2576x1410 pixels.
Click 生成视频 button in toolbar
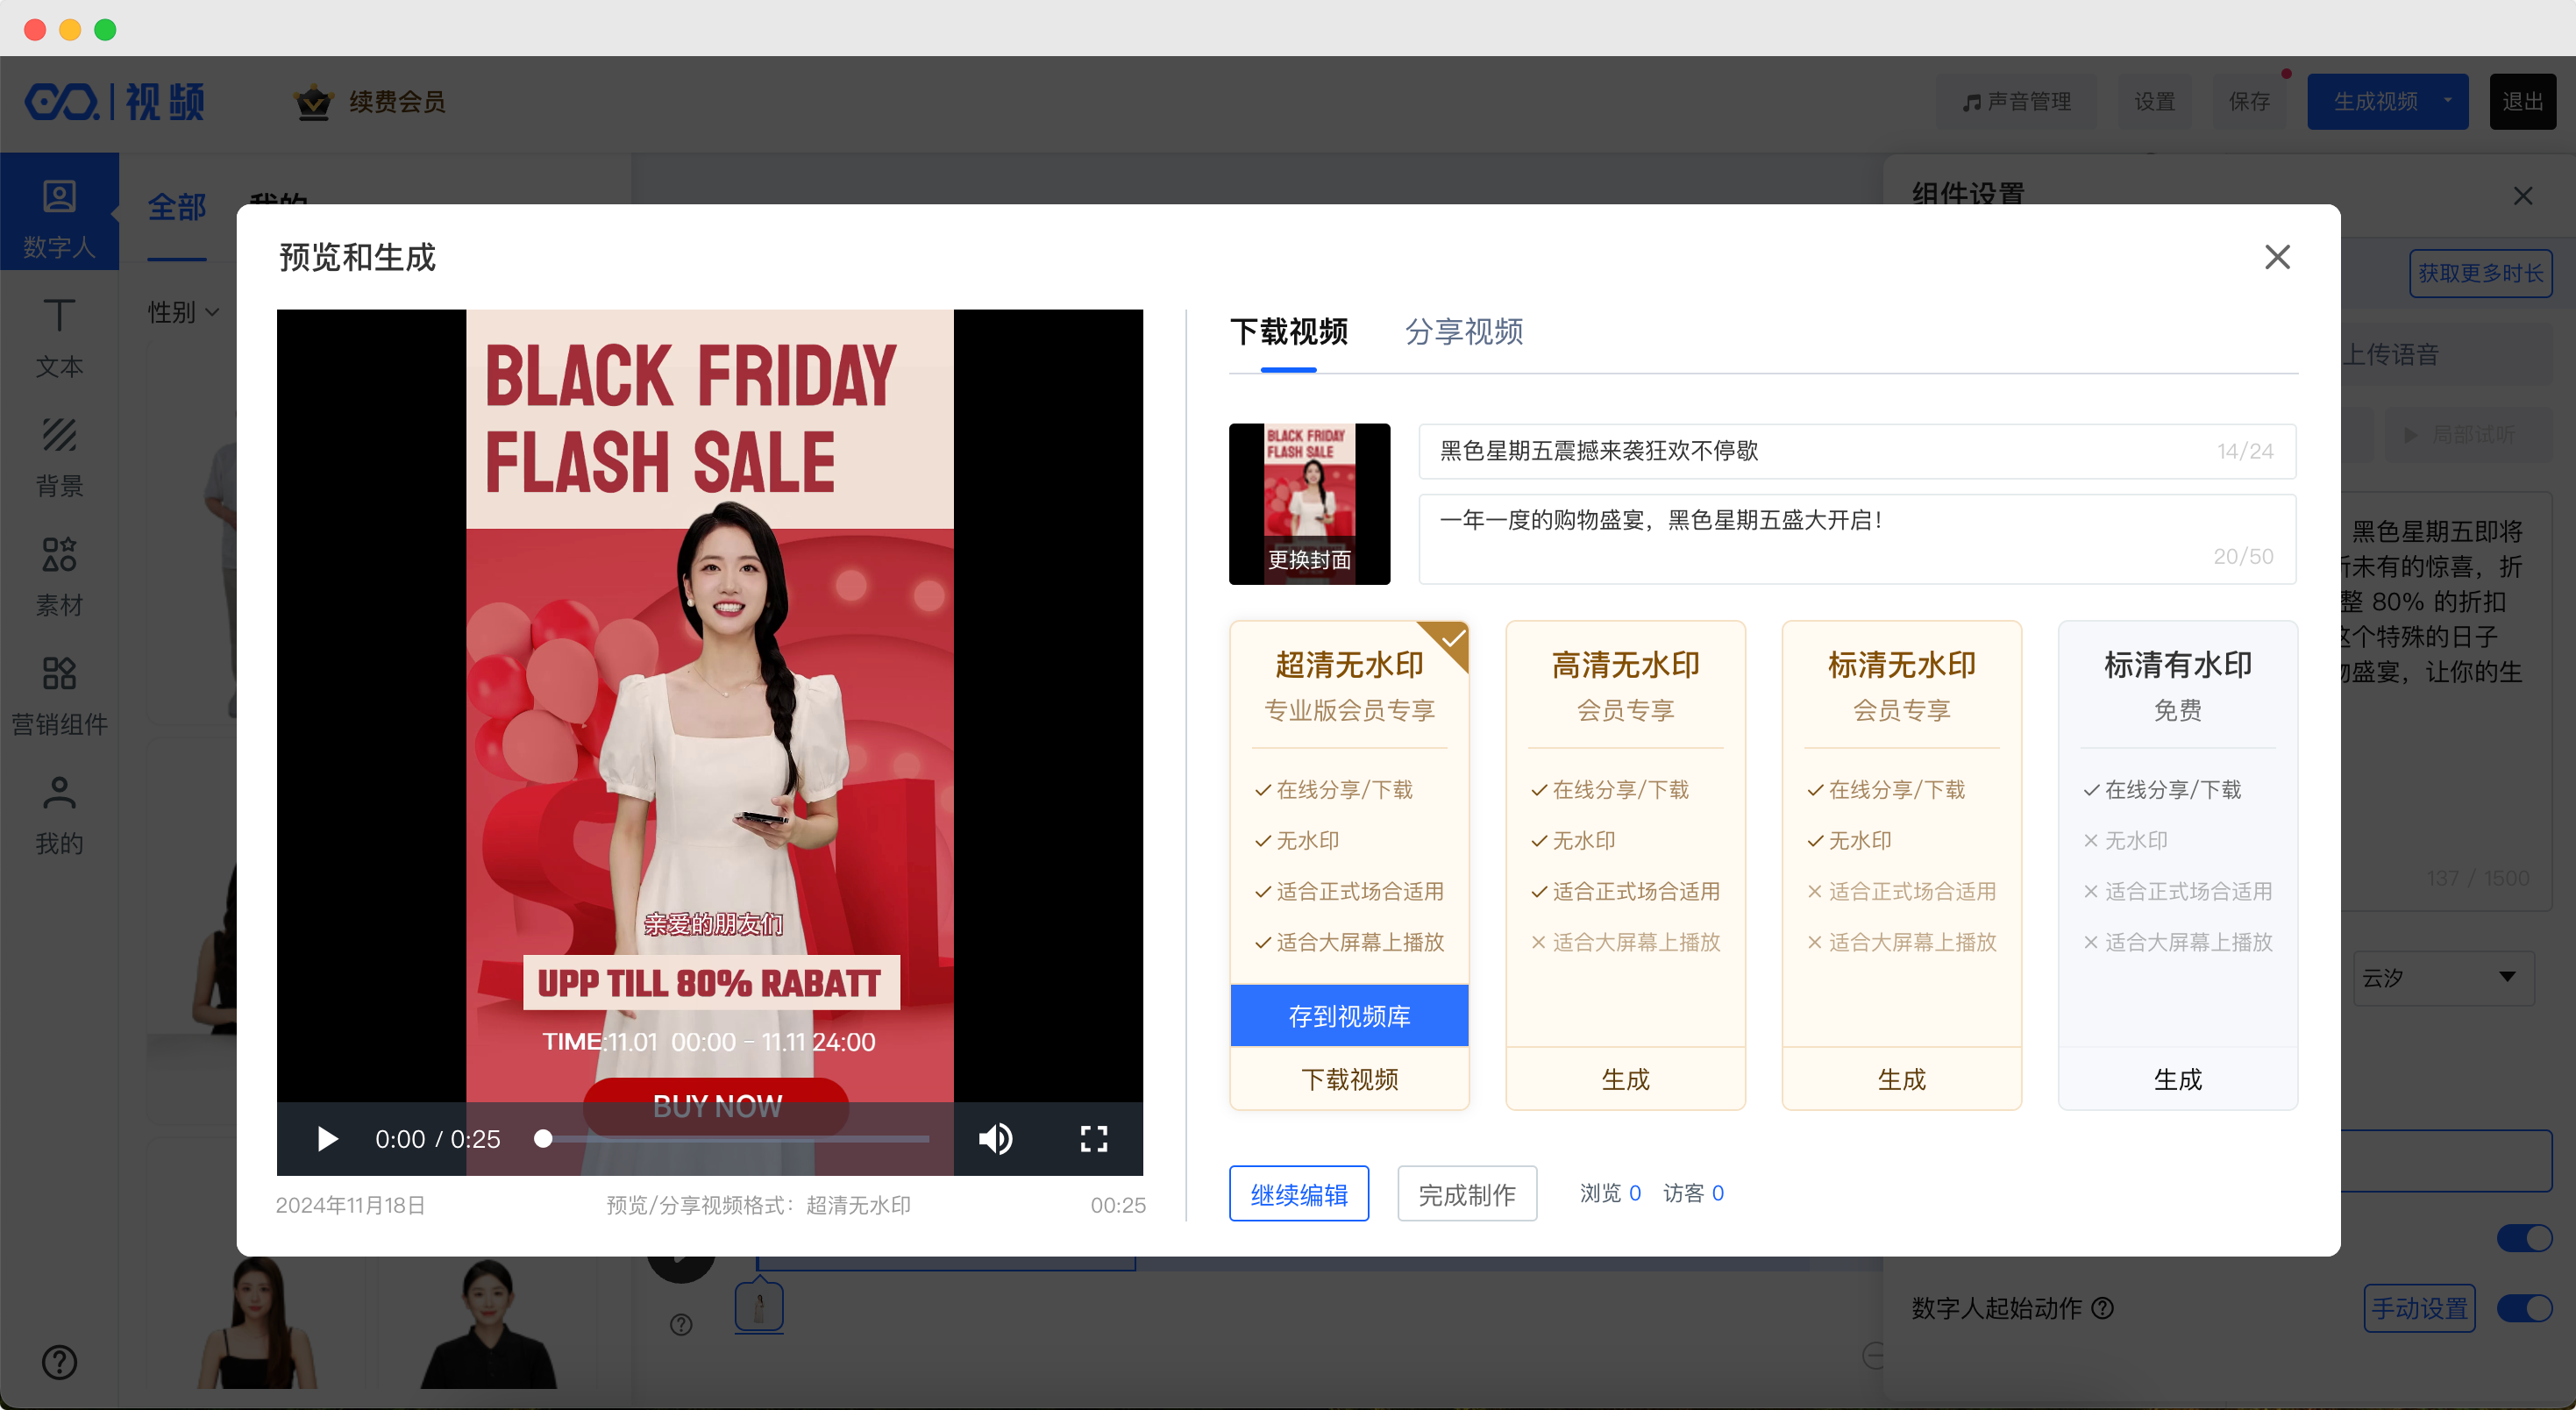(x=2375, y=101)
